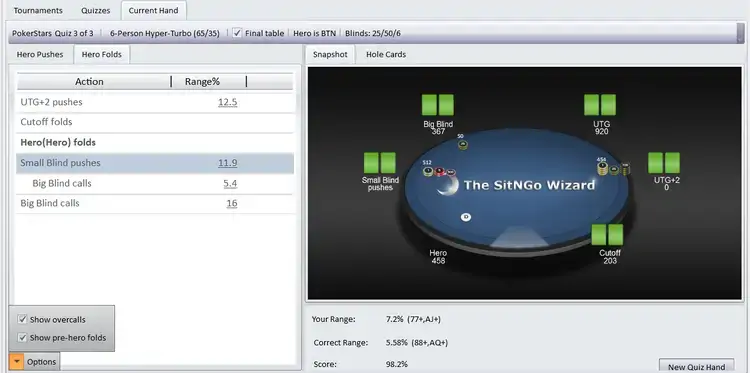Click the 6-Person Hyper-Turbo (65/35) label
This screenshot has height=373, width=750.
[165, 33]
